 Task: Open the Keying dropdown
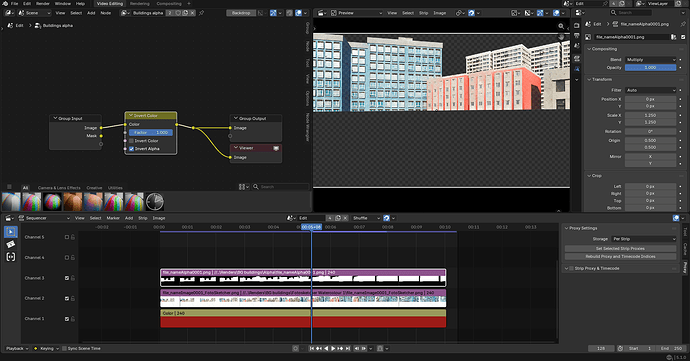coord(46,348)
